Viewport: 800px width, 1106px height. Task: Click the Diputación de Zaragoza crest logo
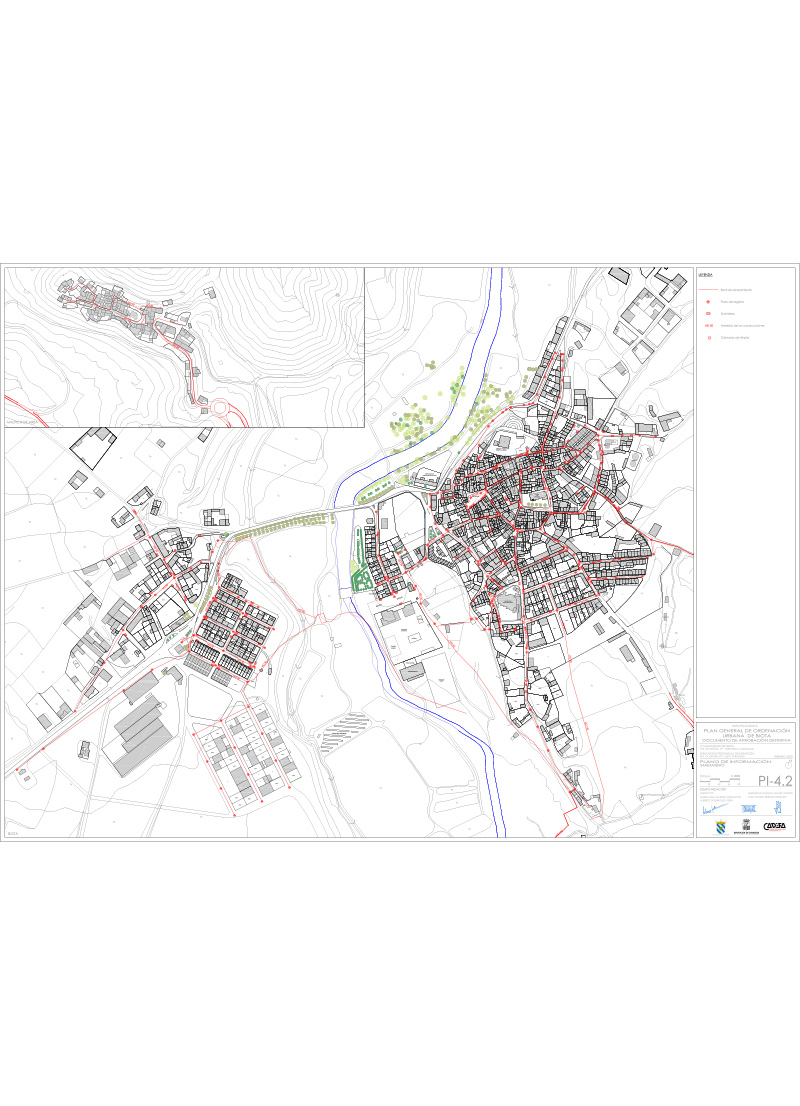point(745,826)
